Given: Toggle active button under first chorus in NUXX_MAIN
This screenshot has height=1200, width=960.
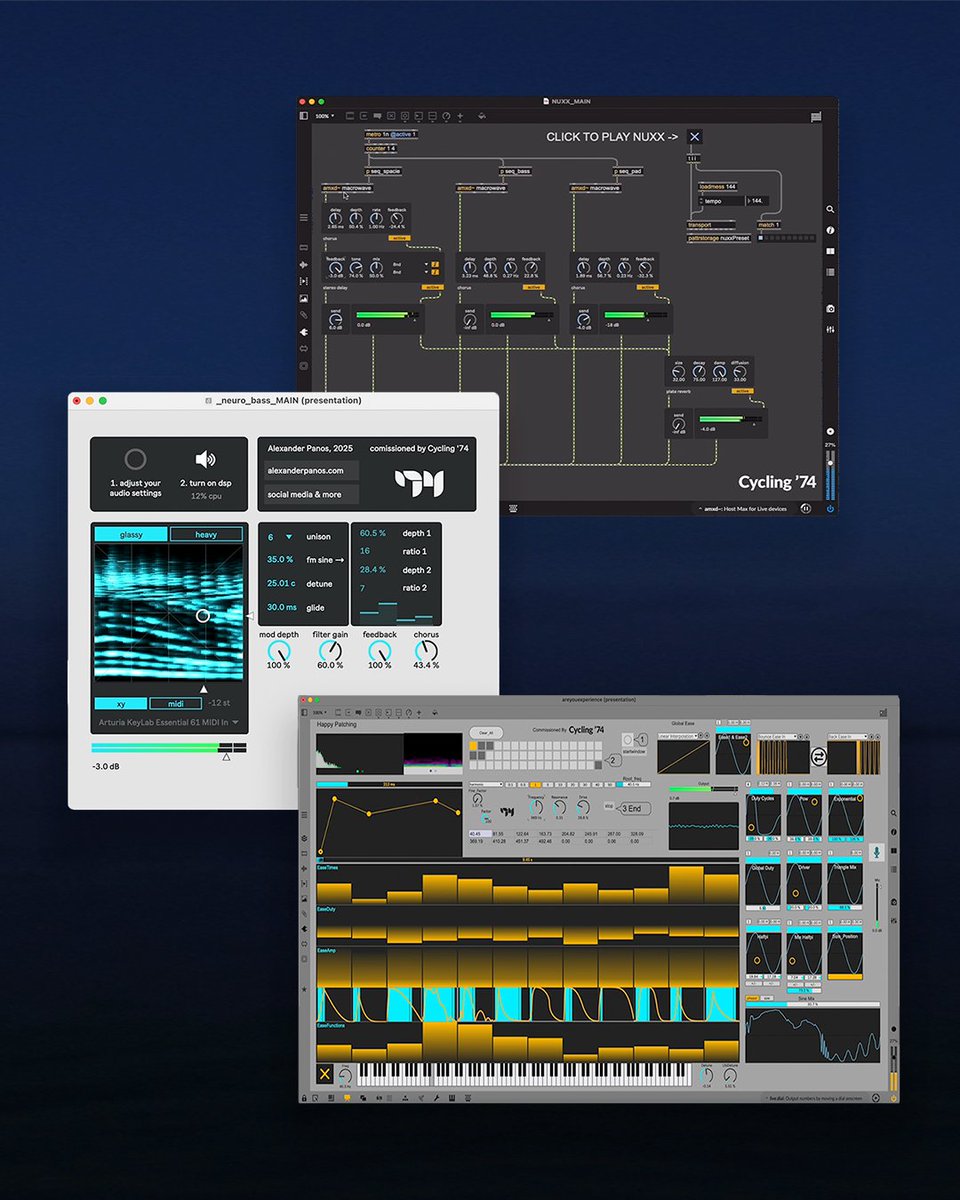Looking at the screenshot, I should click(400, 238).
